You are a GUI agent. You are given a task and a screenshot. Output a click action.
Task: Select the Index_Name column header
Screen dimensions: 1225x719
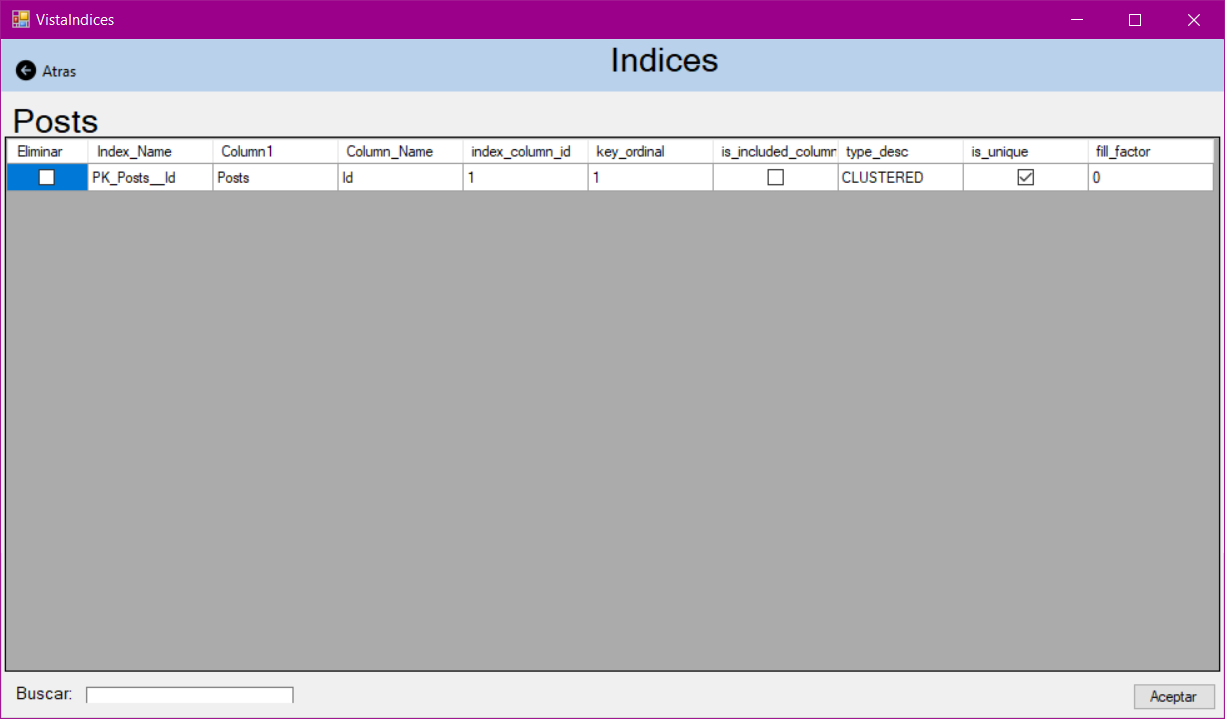[149, 151]
